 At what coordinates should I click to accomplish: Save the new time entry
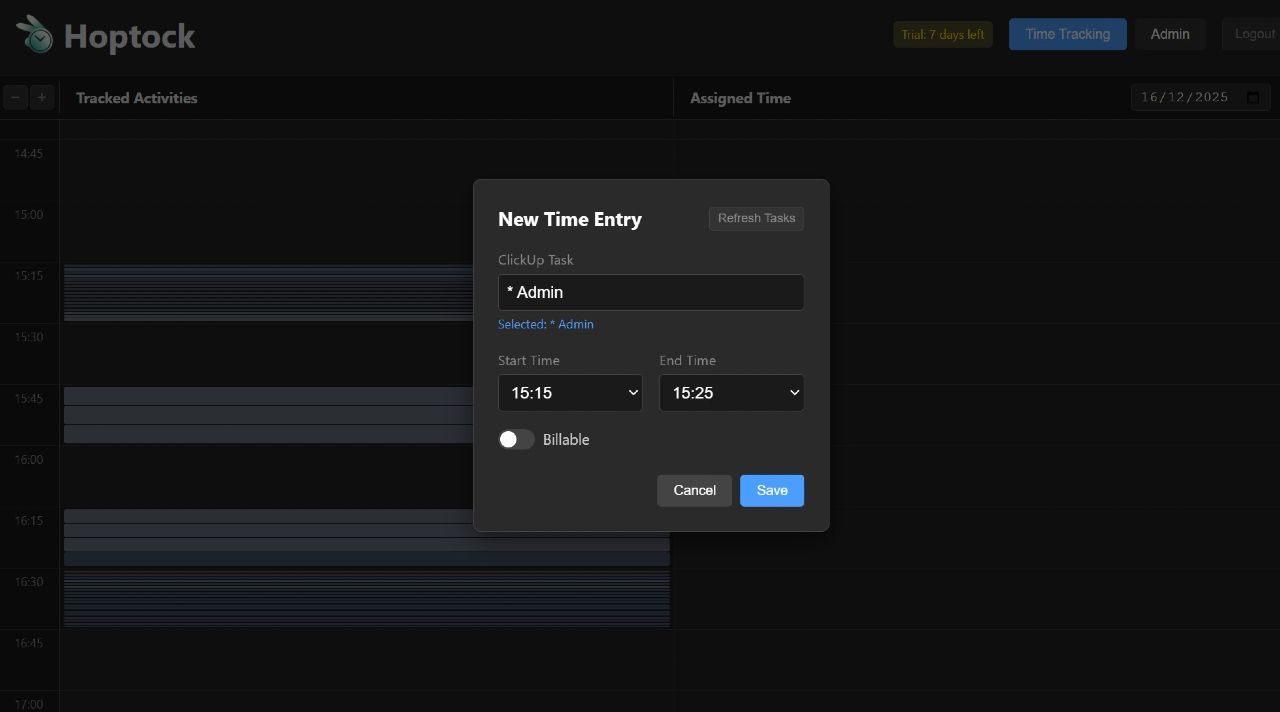coord(771,490)
